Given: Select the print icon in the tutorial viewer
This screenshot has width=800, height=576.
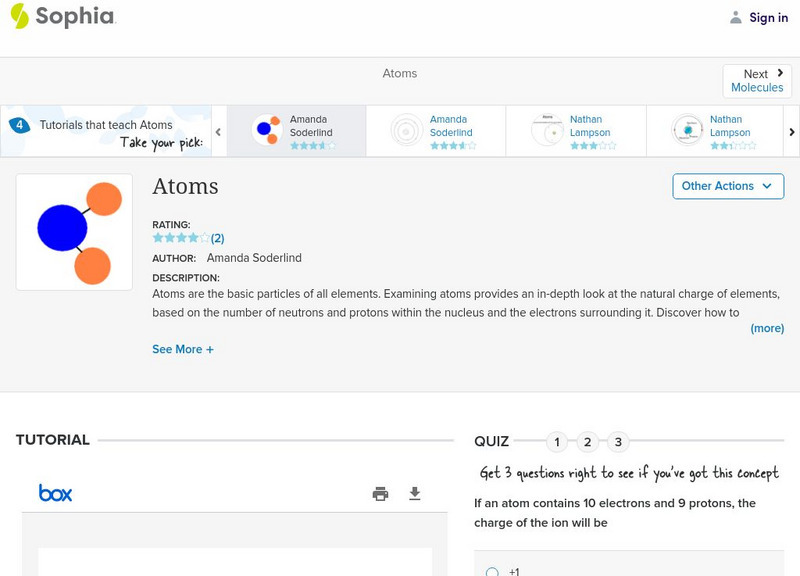Looking at the screenshot, I should point(380,493).
